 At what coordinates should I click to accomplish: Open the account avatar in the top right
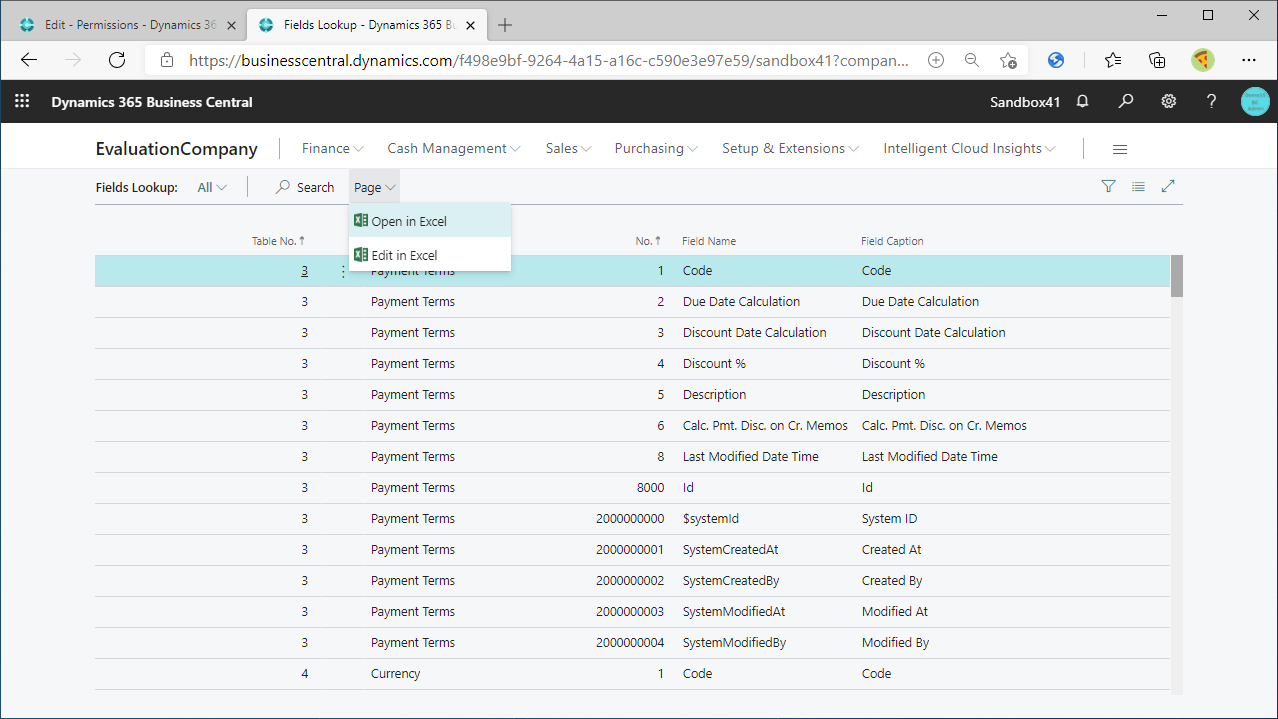(1254, 101)
